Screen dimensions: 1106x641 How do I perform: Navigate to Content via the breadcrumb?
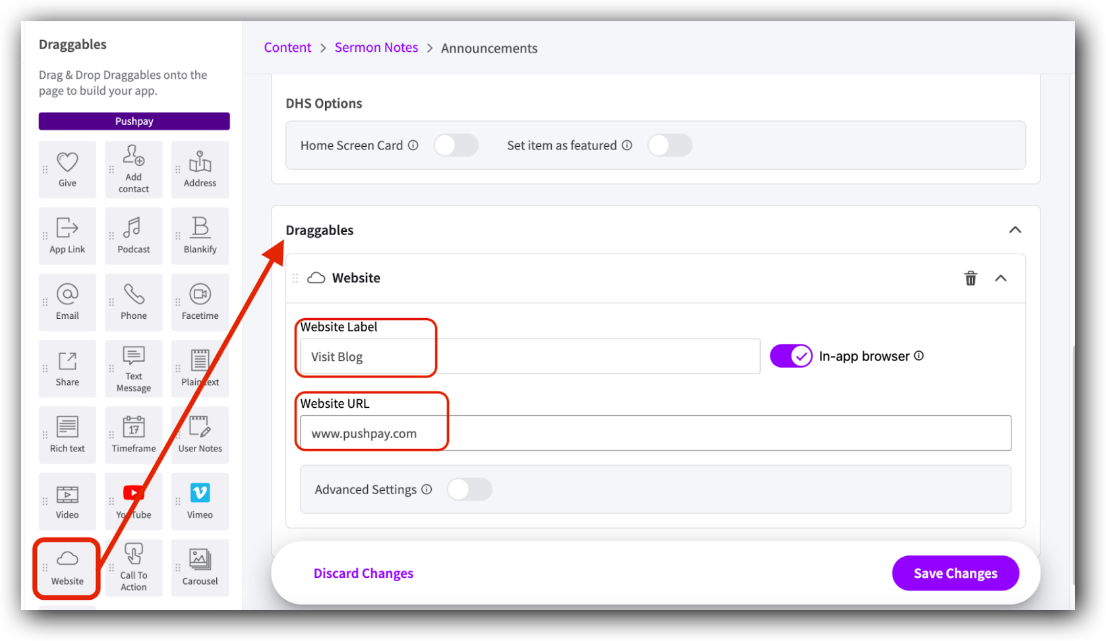pyautogui.click(x=288, y=47)
